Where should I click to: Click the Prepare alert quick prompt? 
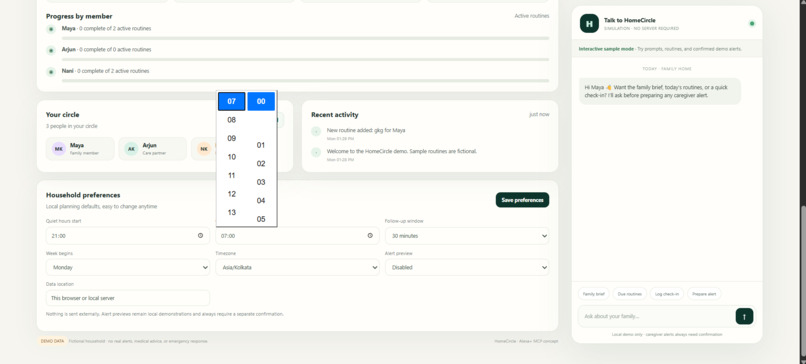click(x=704, y=294)
